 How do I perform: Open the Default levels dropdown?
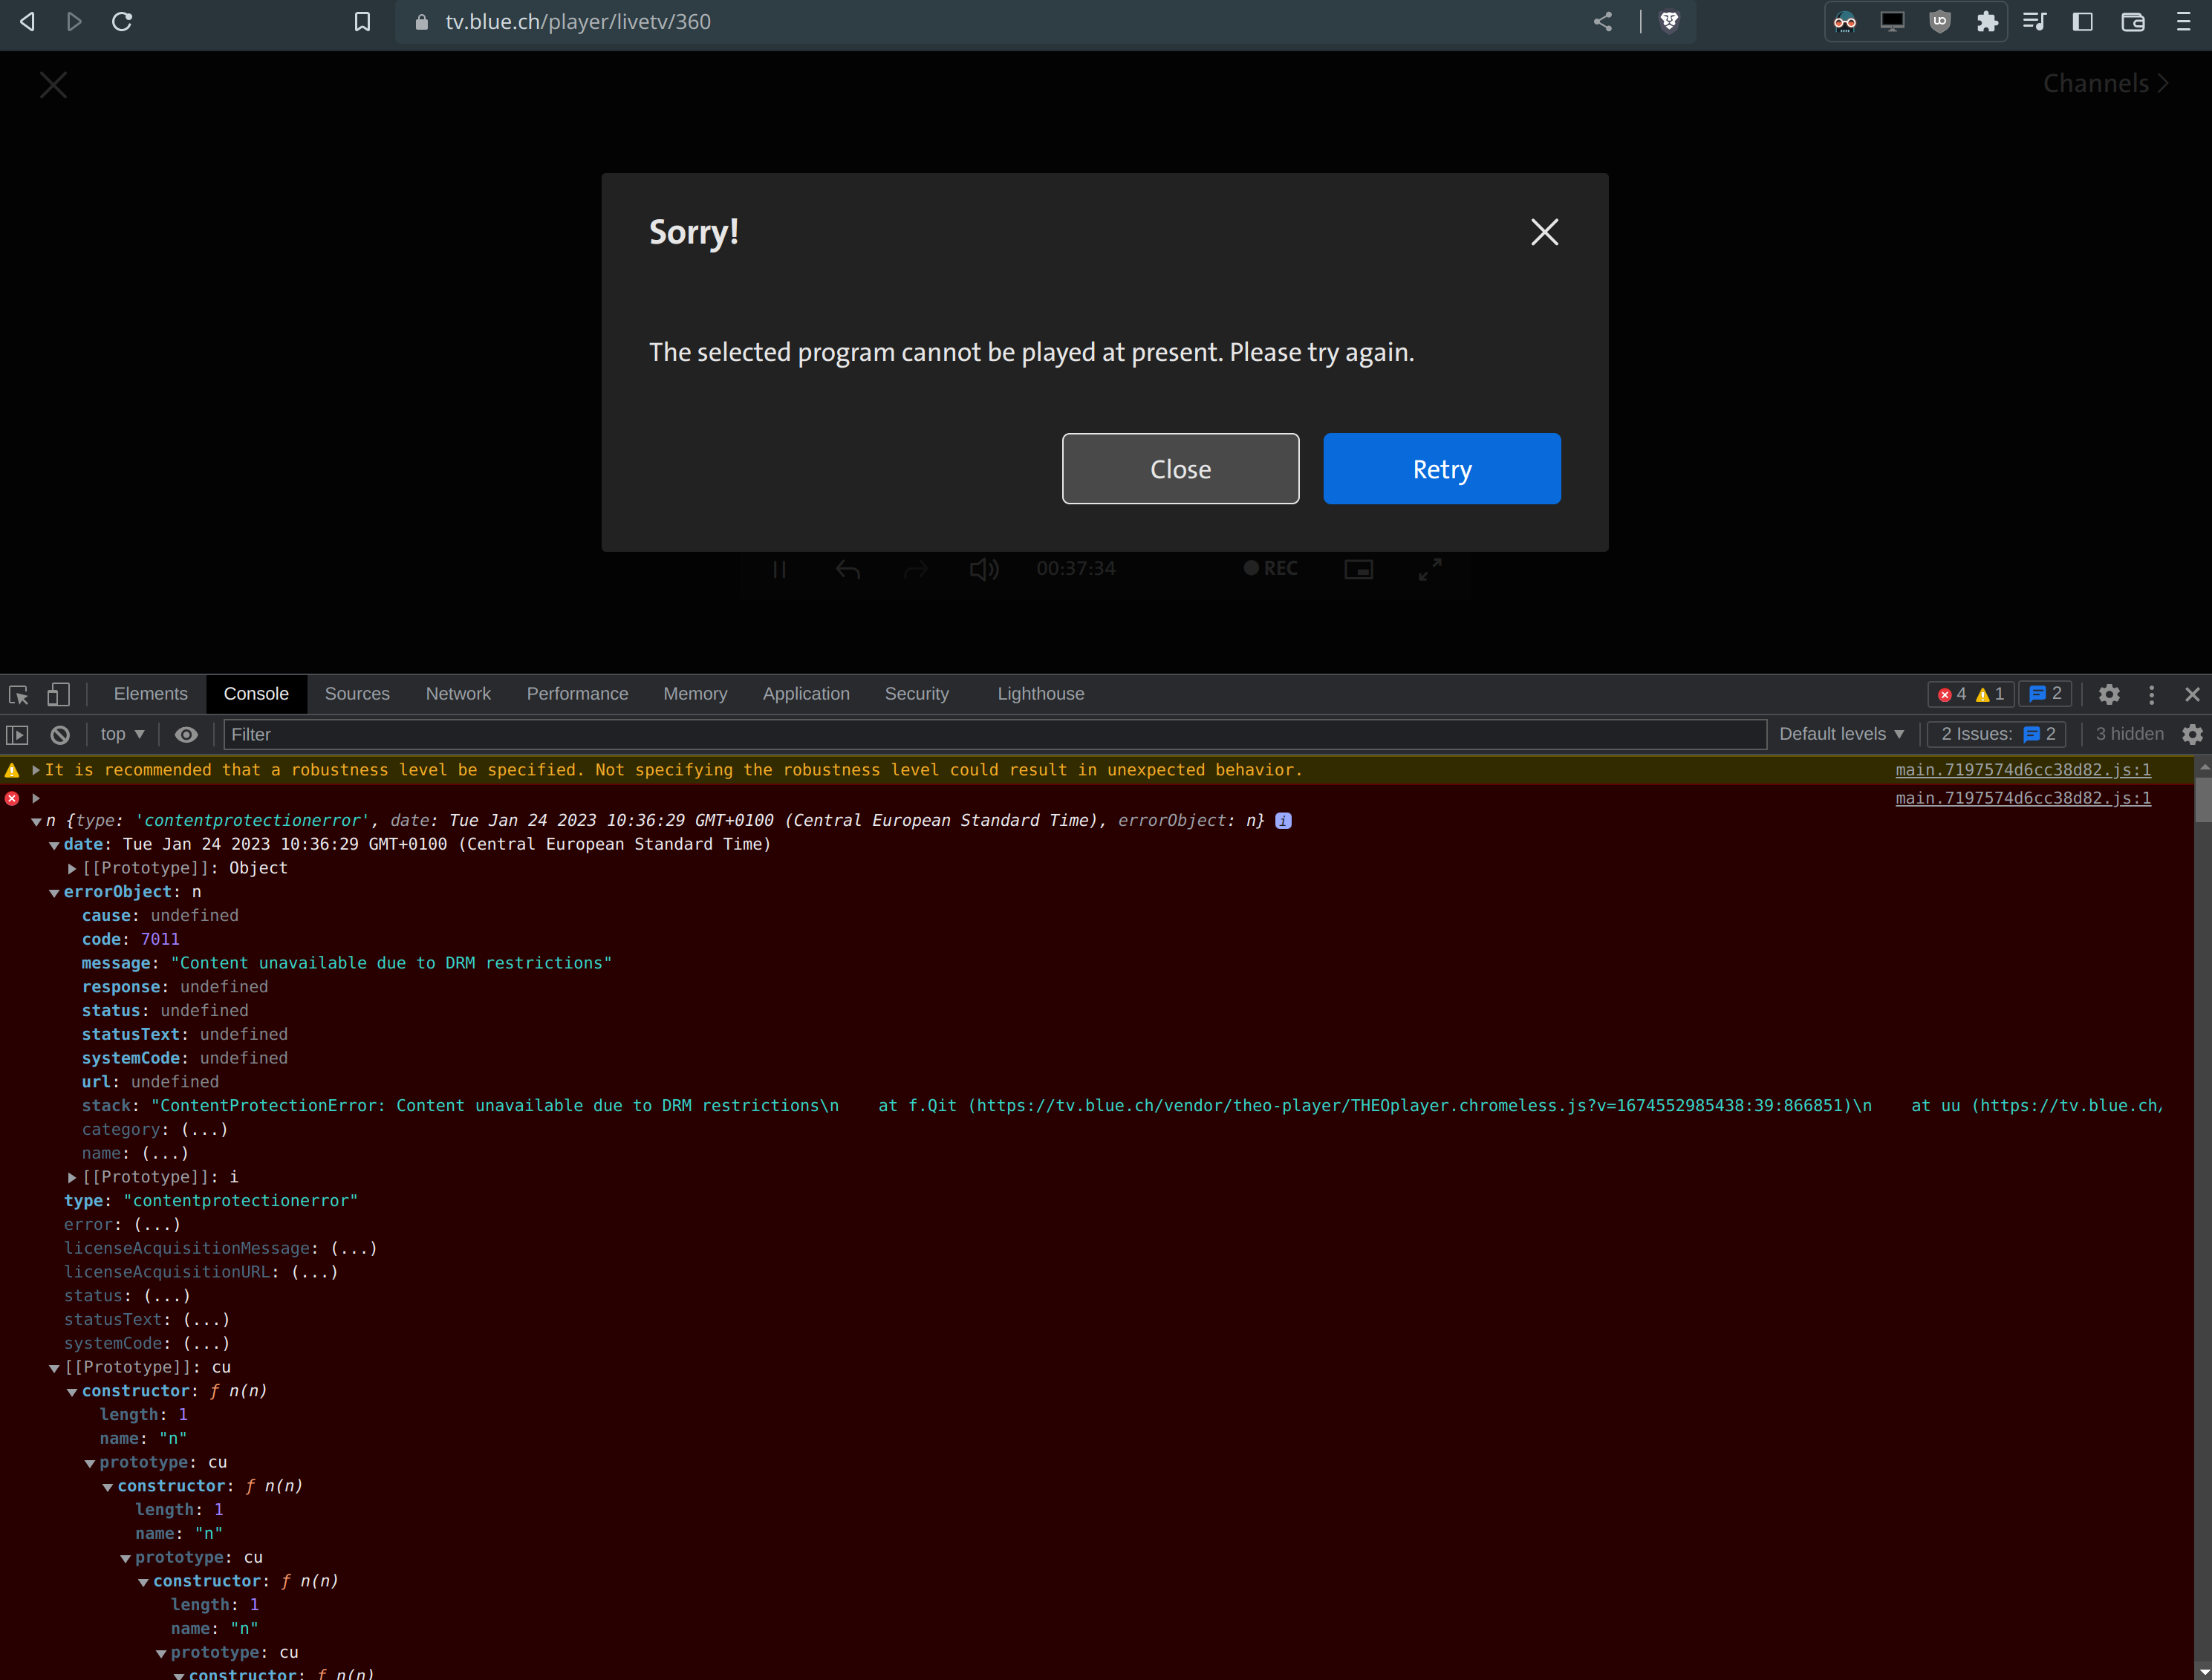1841,735
